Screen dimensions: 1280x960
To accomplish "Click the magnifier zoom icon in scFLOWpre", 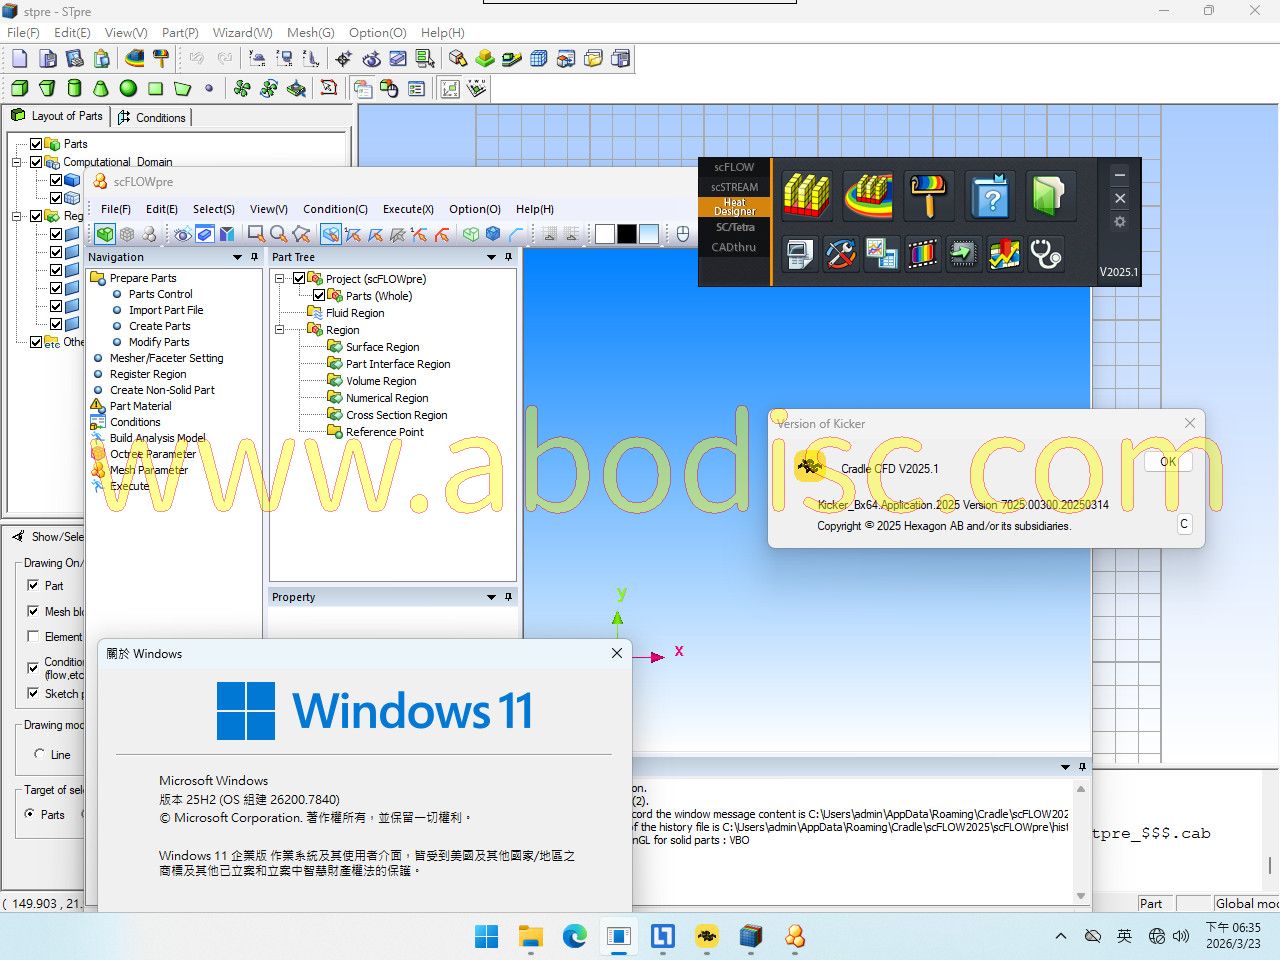I will click(x=278, y=234).
